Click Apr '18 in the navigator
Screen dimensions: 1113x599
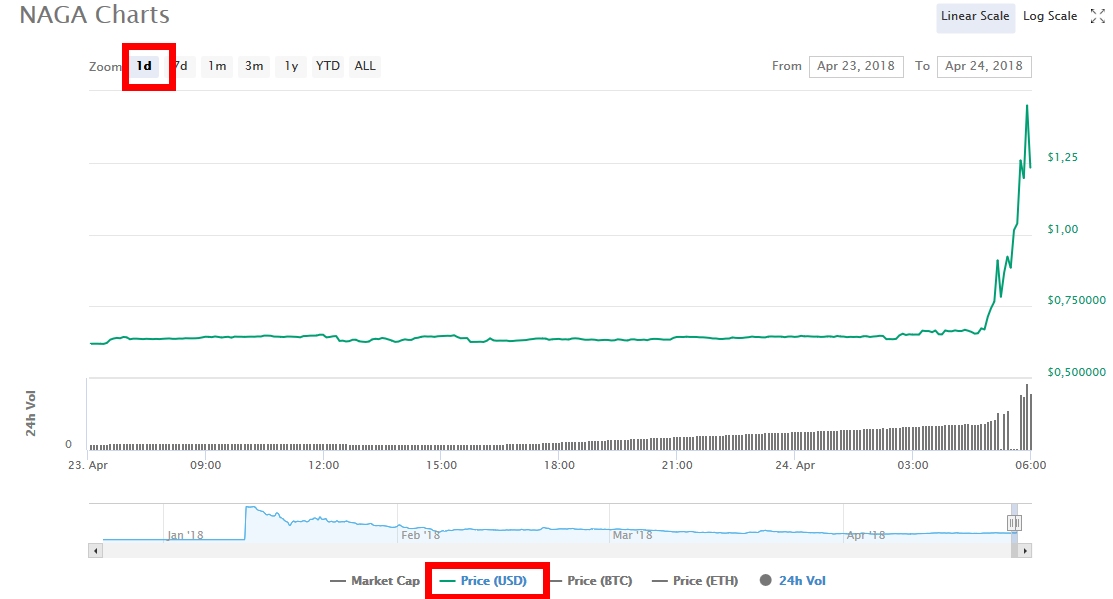coord(865,535)
